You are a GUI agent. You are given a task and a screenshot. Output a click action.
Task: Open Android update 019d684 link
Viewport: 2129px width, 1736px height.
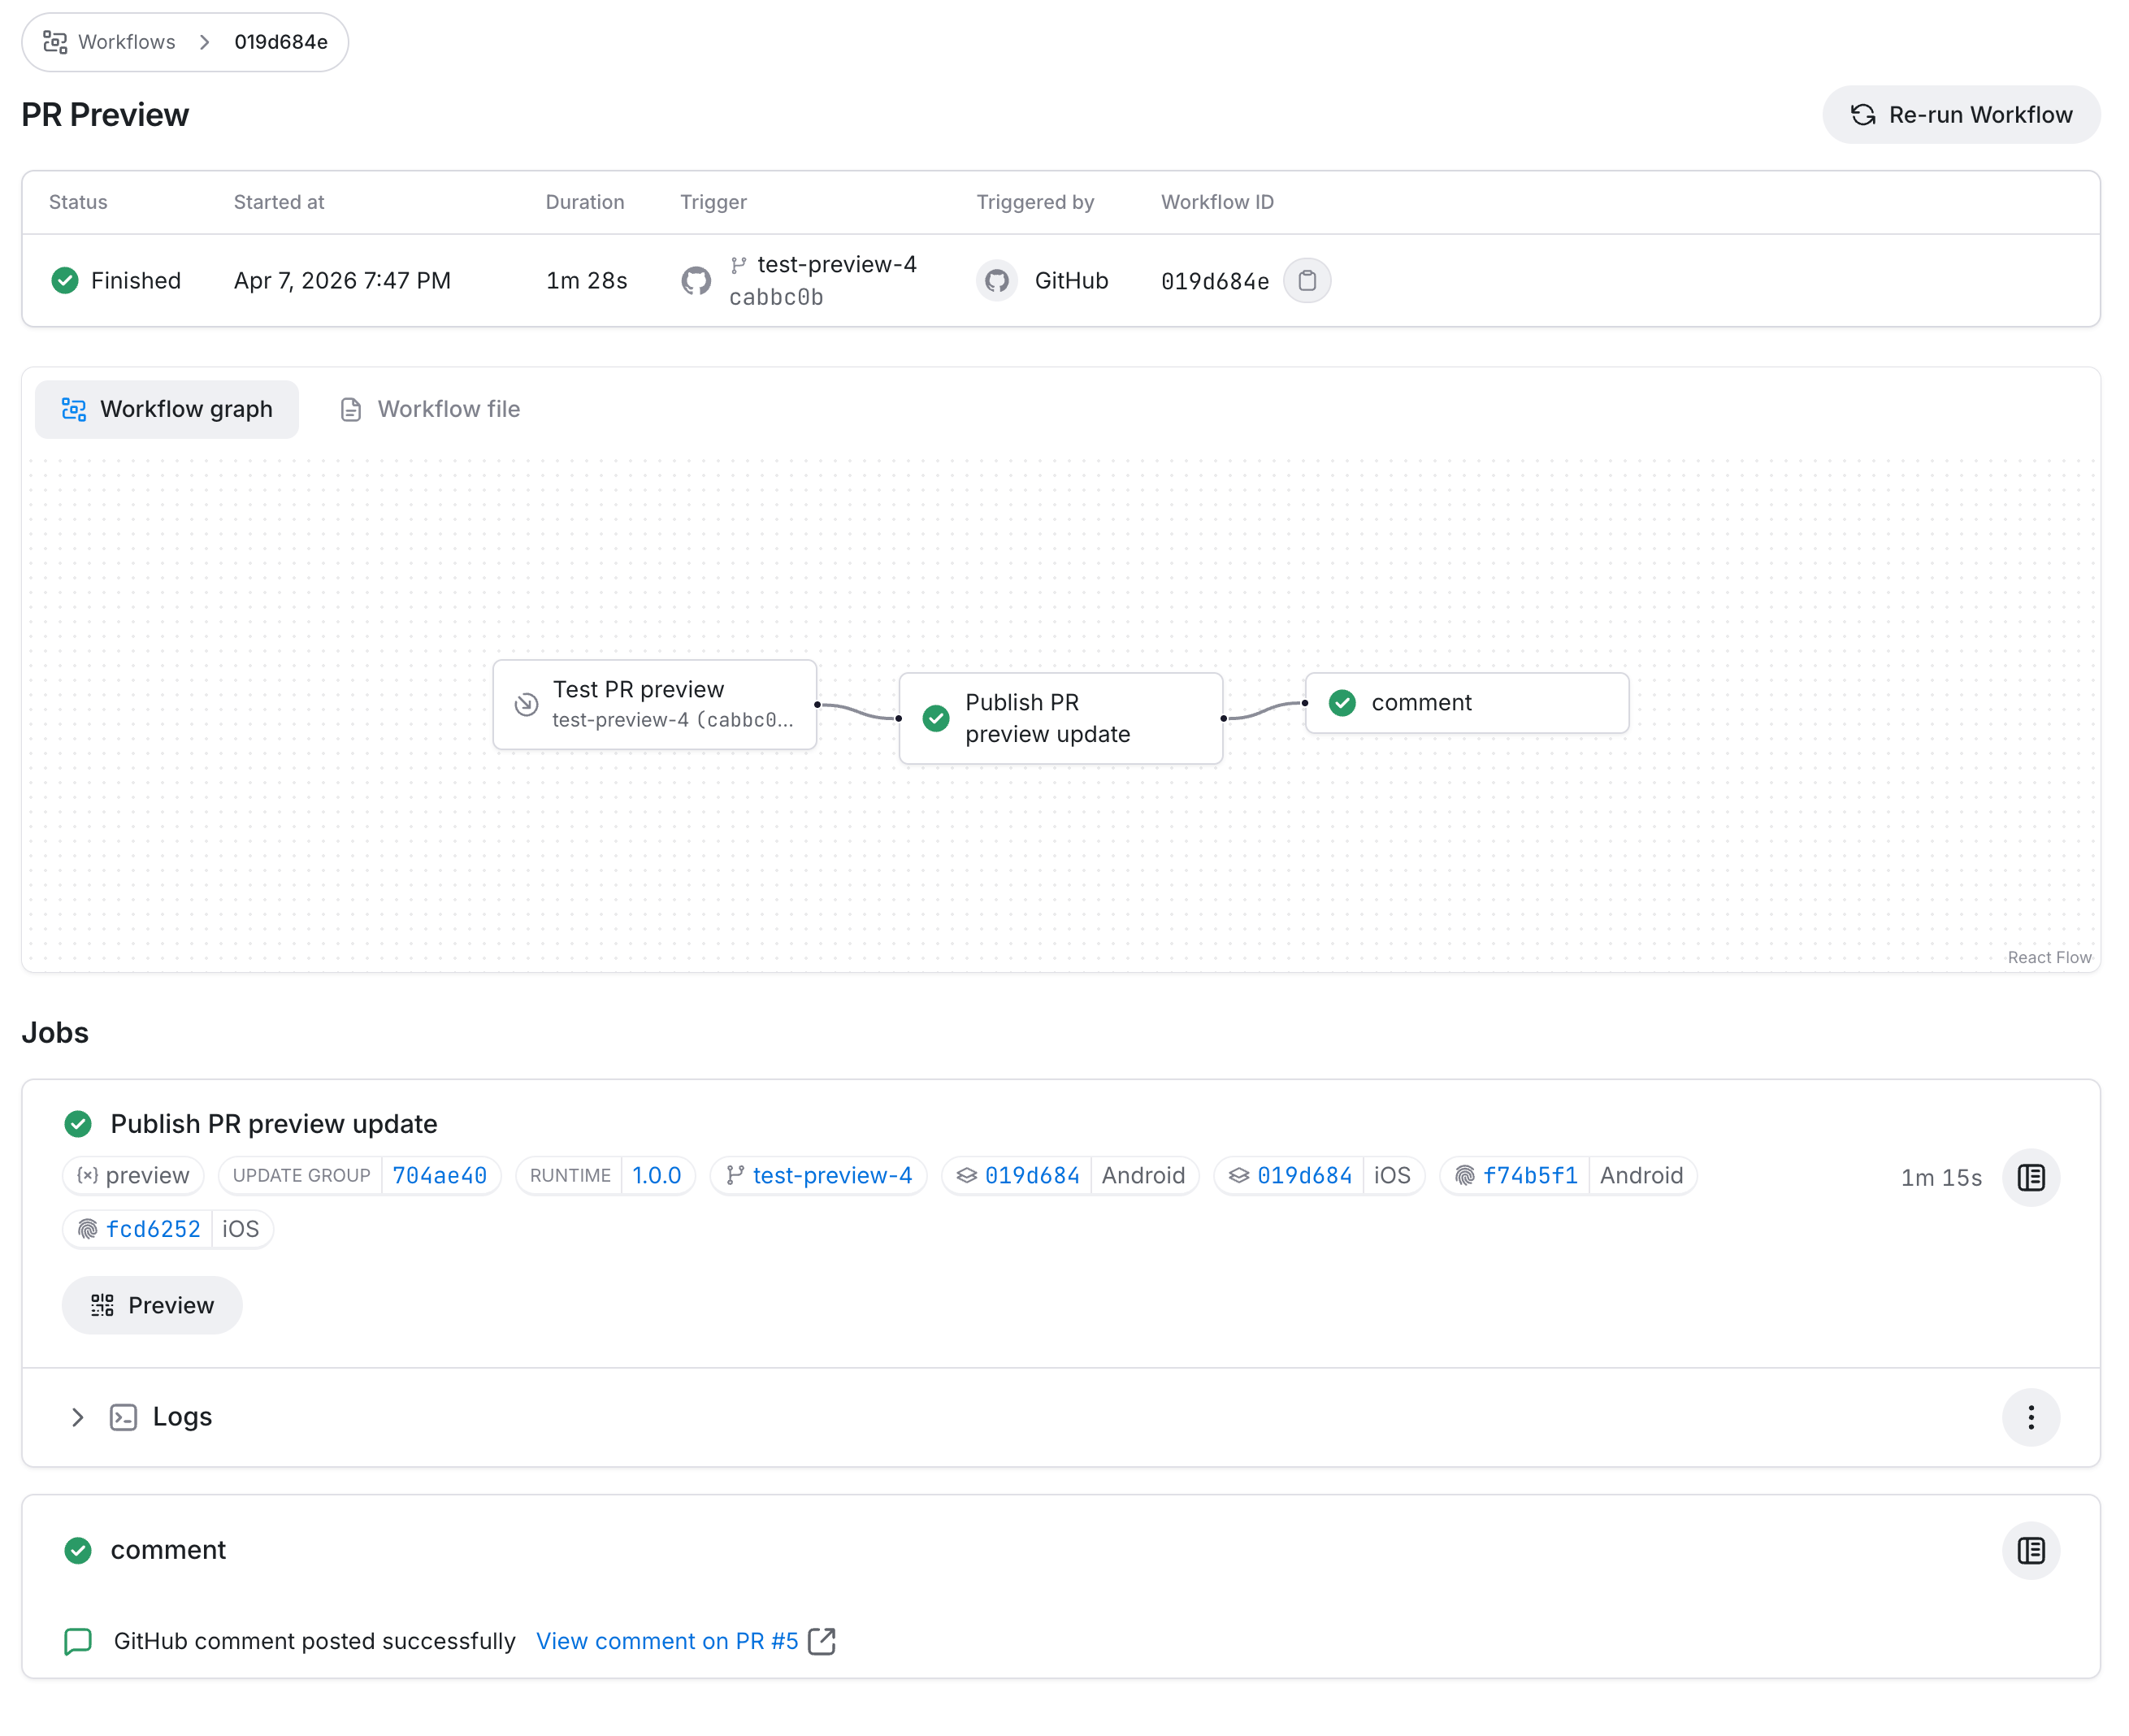pos(1032,1176)
